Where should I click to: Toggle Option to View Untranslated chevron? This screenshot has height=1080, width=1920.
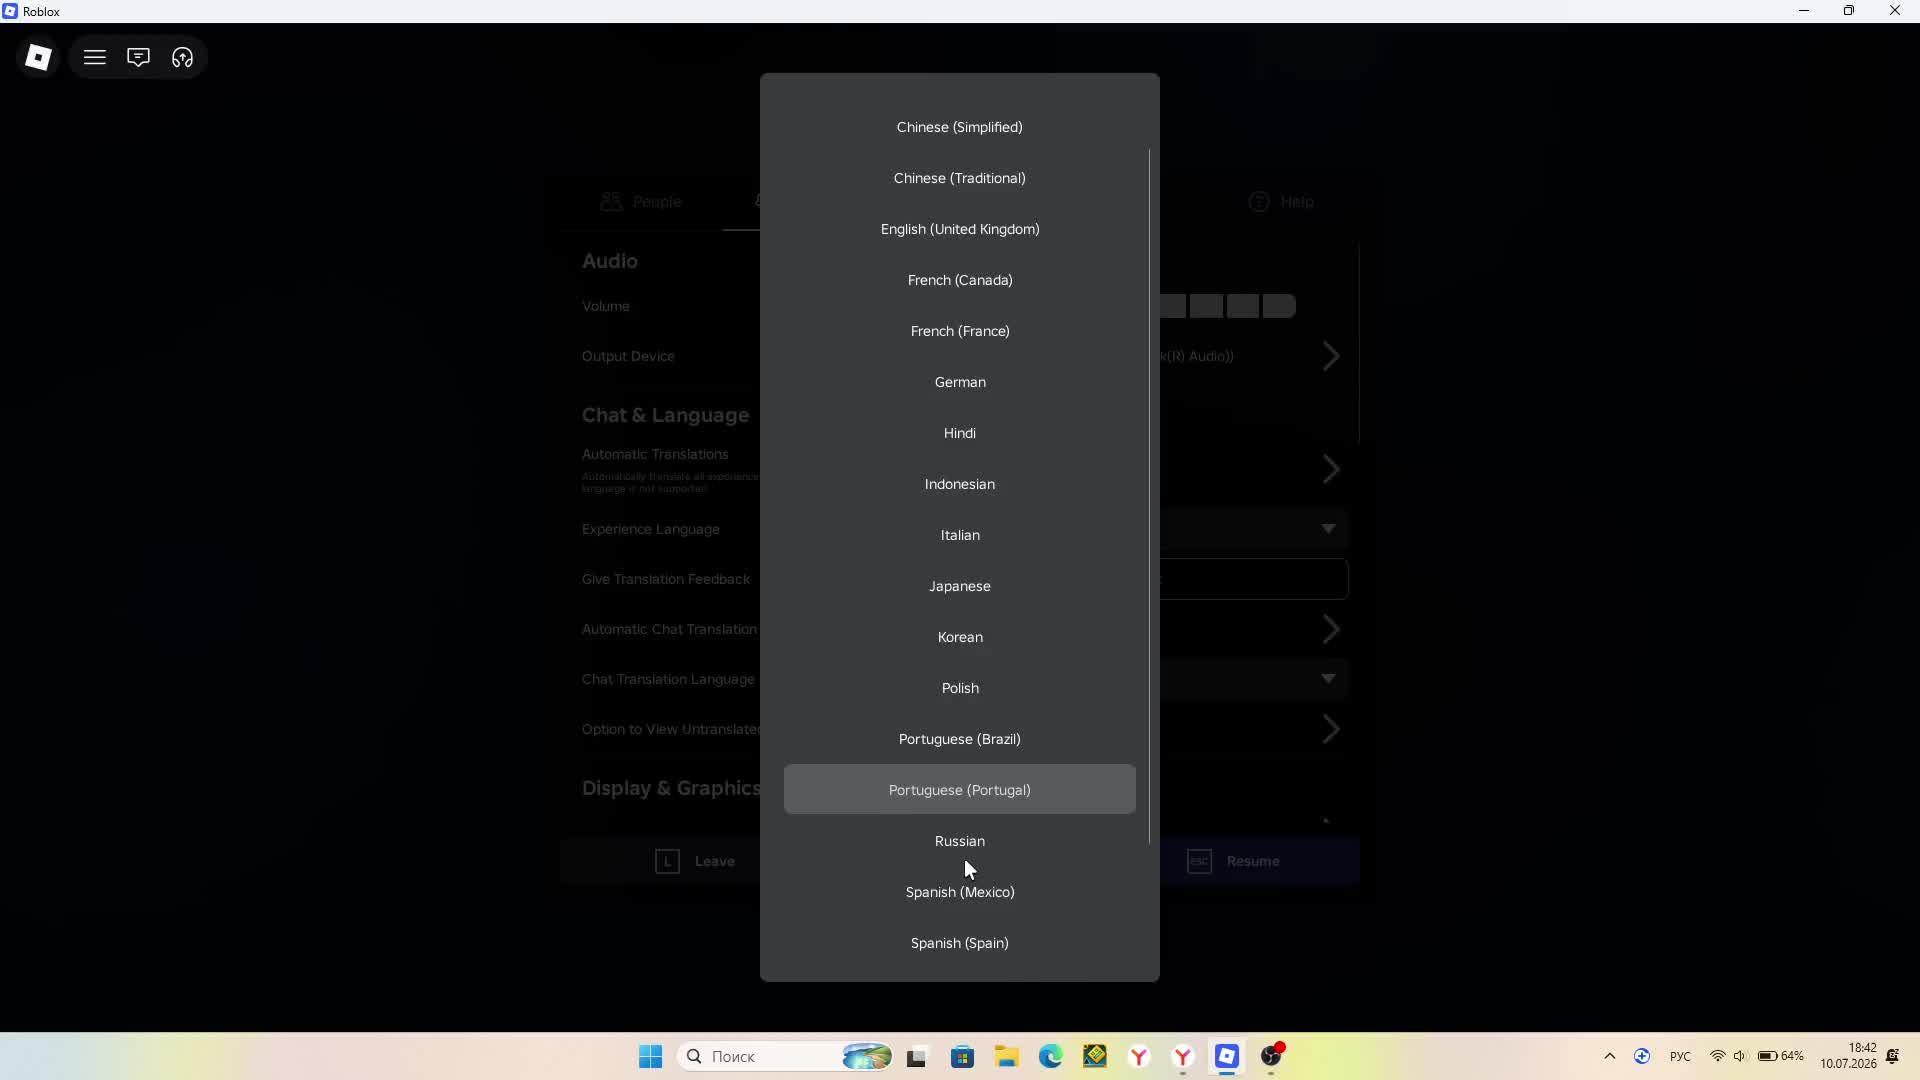click(x=1330, y=729)
